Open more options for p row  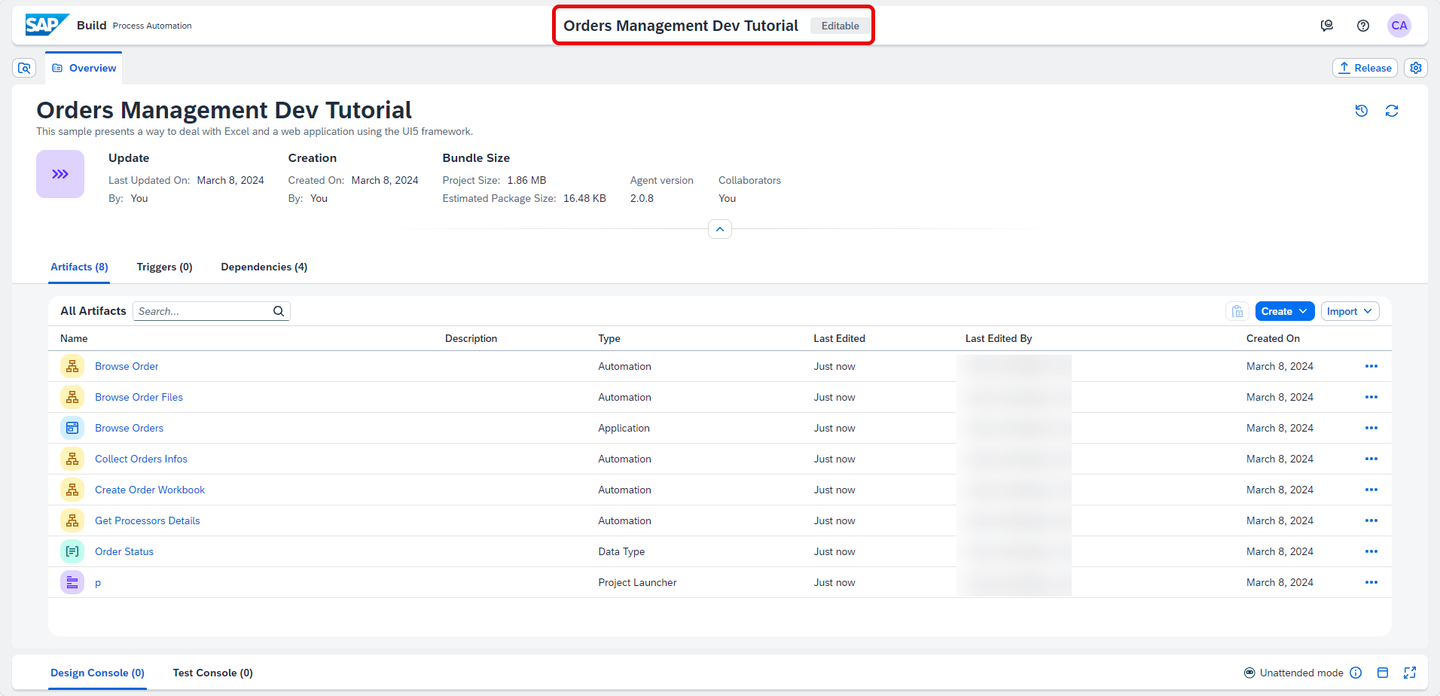coord(1371,582)
